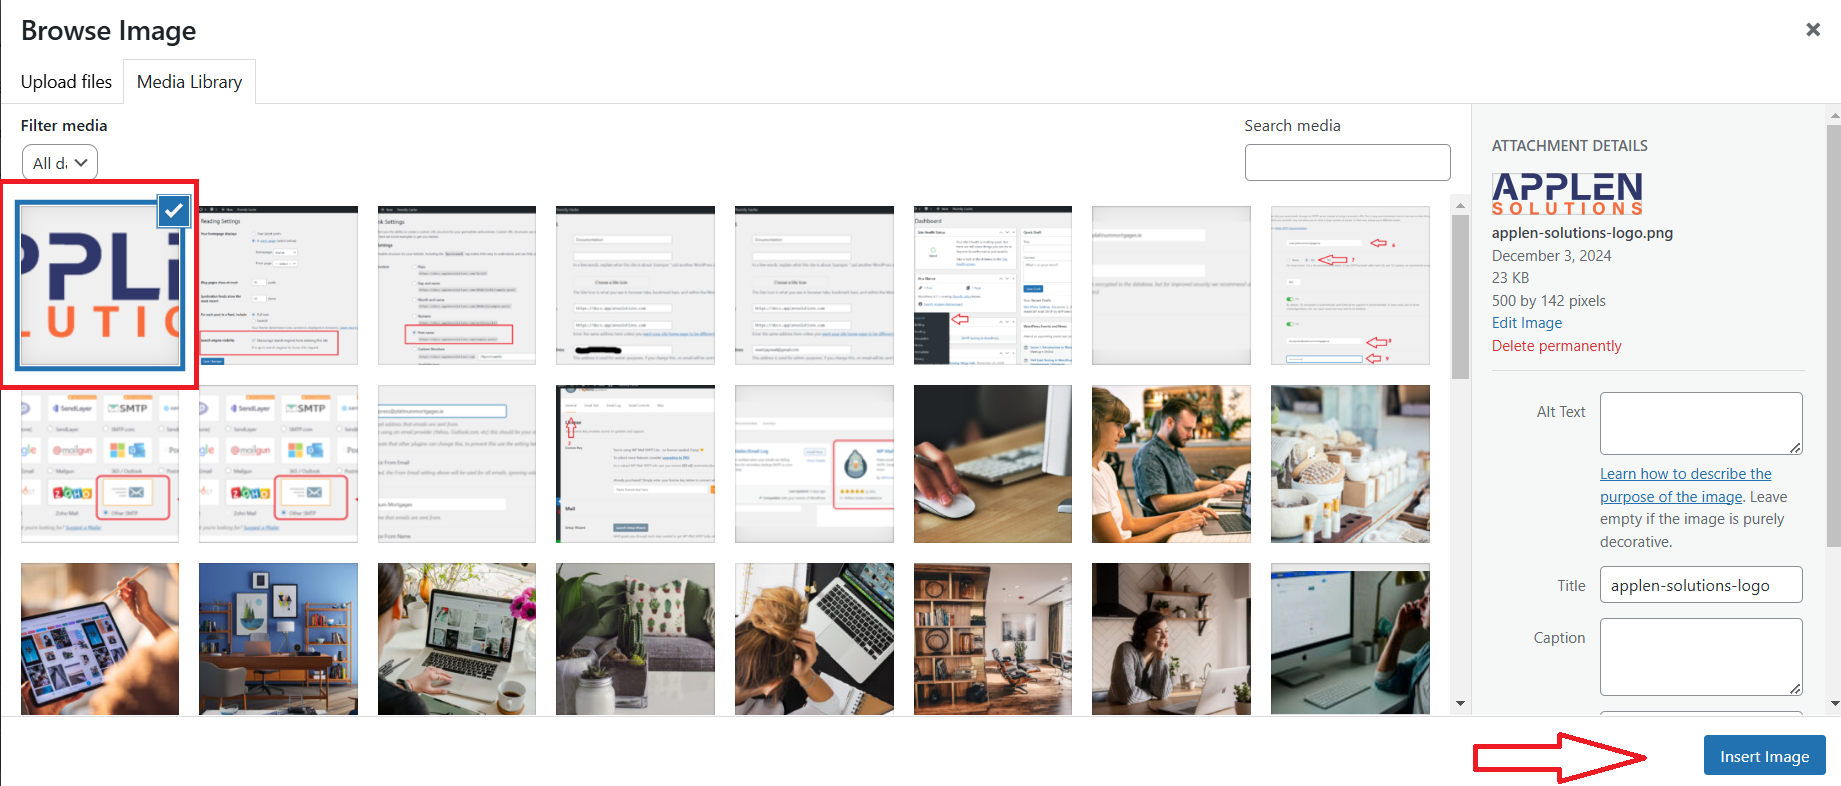Select the cactus plants on sofa photo
Screen dimensions: 1841x786
coord(635,639)
